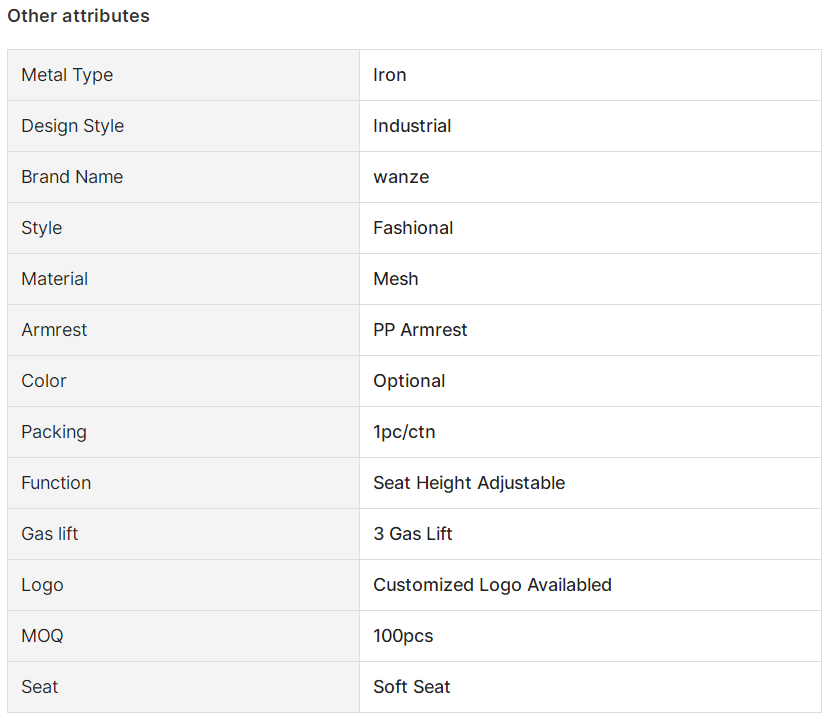This screenshot has width=834, height=719.
Task: Select the Metal Type label cell
Action: coord(184,75)
